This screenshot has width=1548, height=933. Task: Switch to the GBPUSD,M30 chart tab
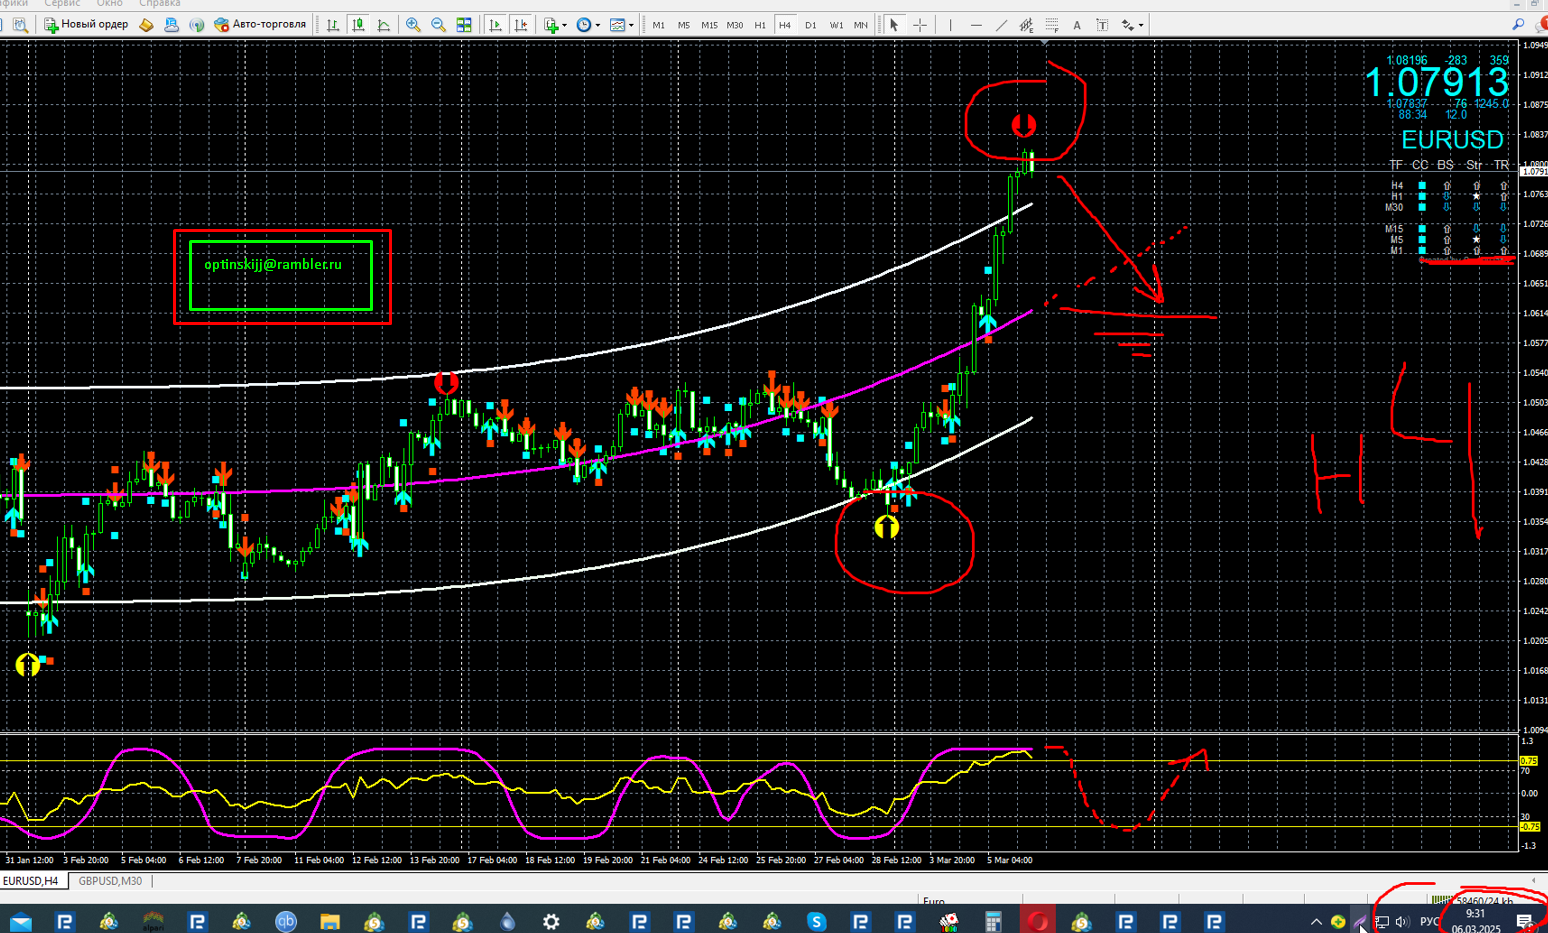pyautogui.click(x=110, y=881)
